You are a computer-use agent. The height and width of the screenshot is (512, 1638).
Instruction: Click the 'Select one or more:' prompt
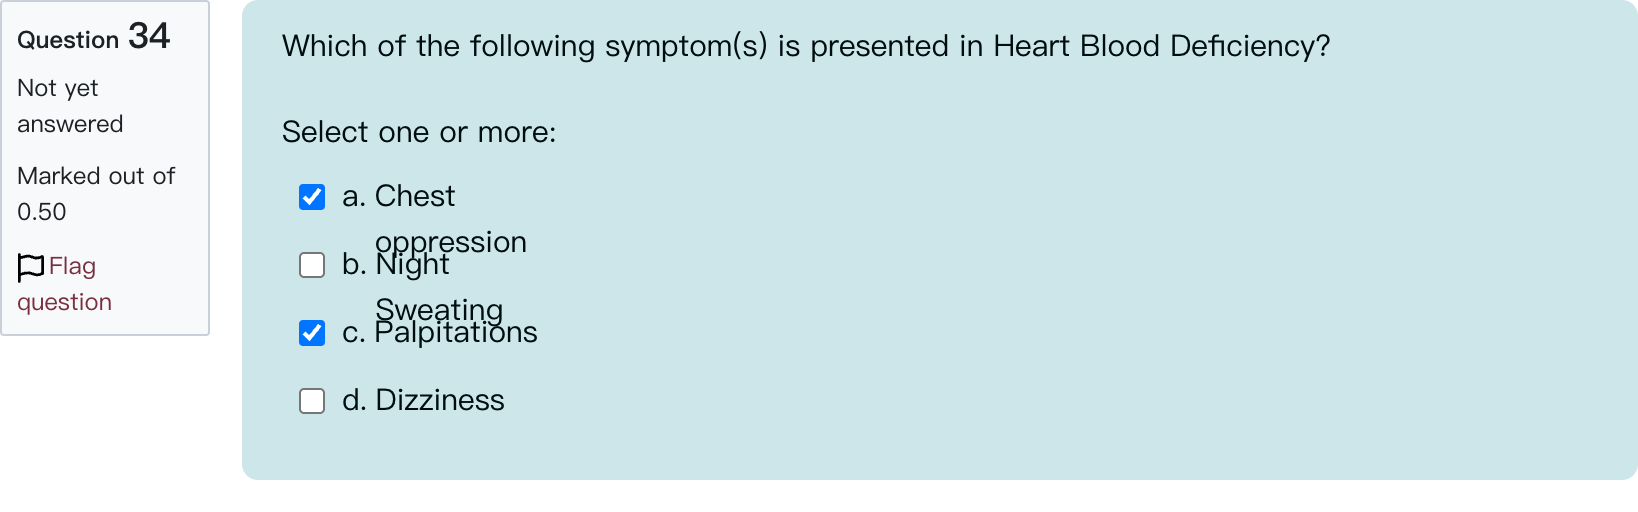419,132
